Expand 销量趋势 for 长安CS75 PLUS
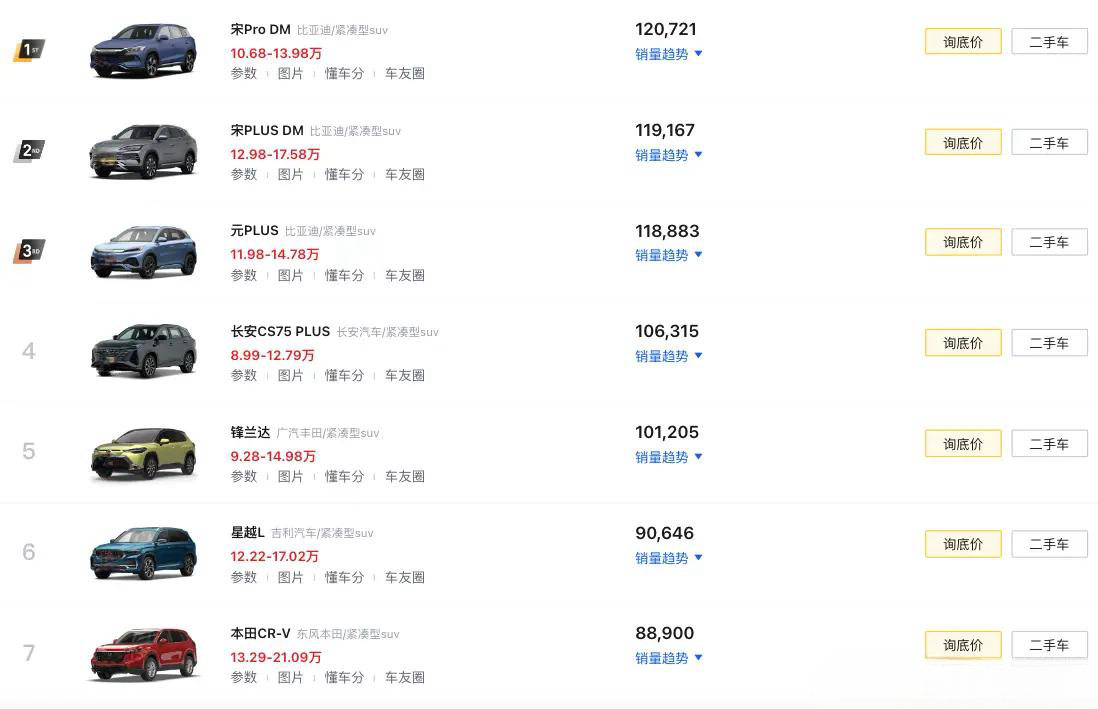This screenshot has width=1098, height=709. pyautogui.click(x=668, y=356)
